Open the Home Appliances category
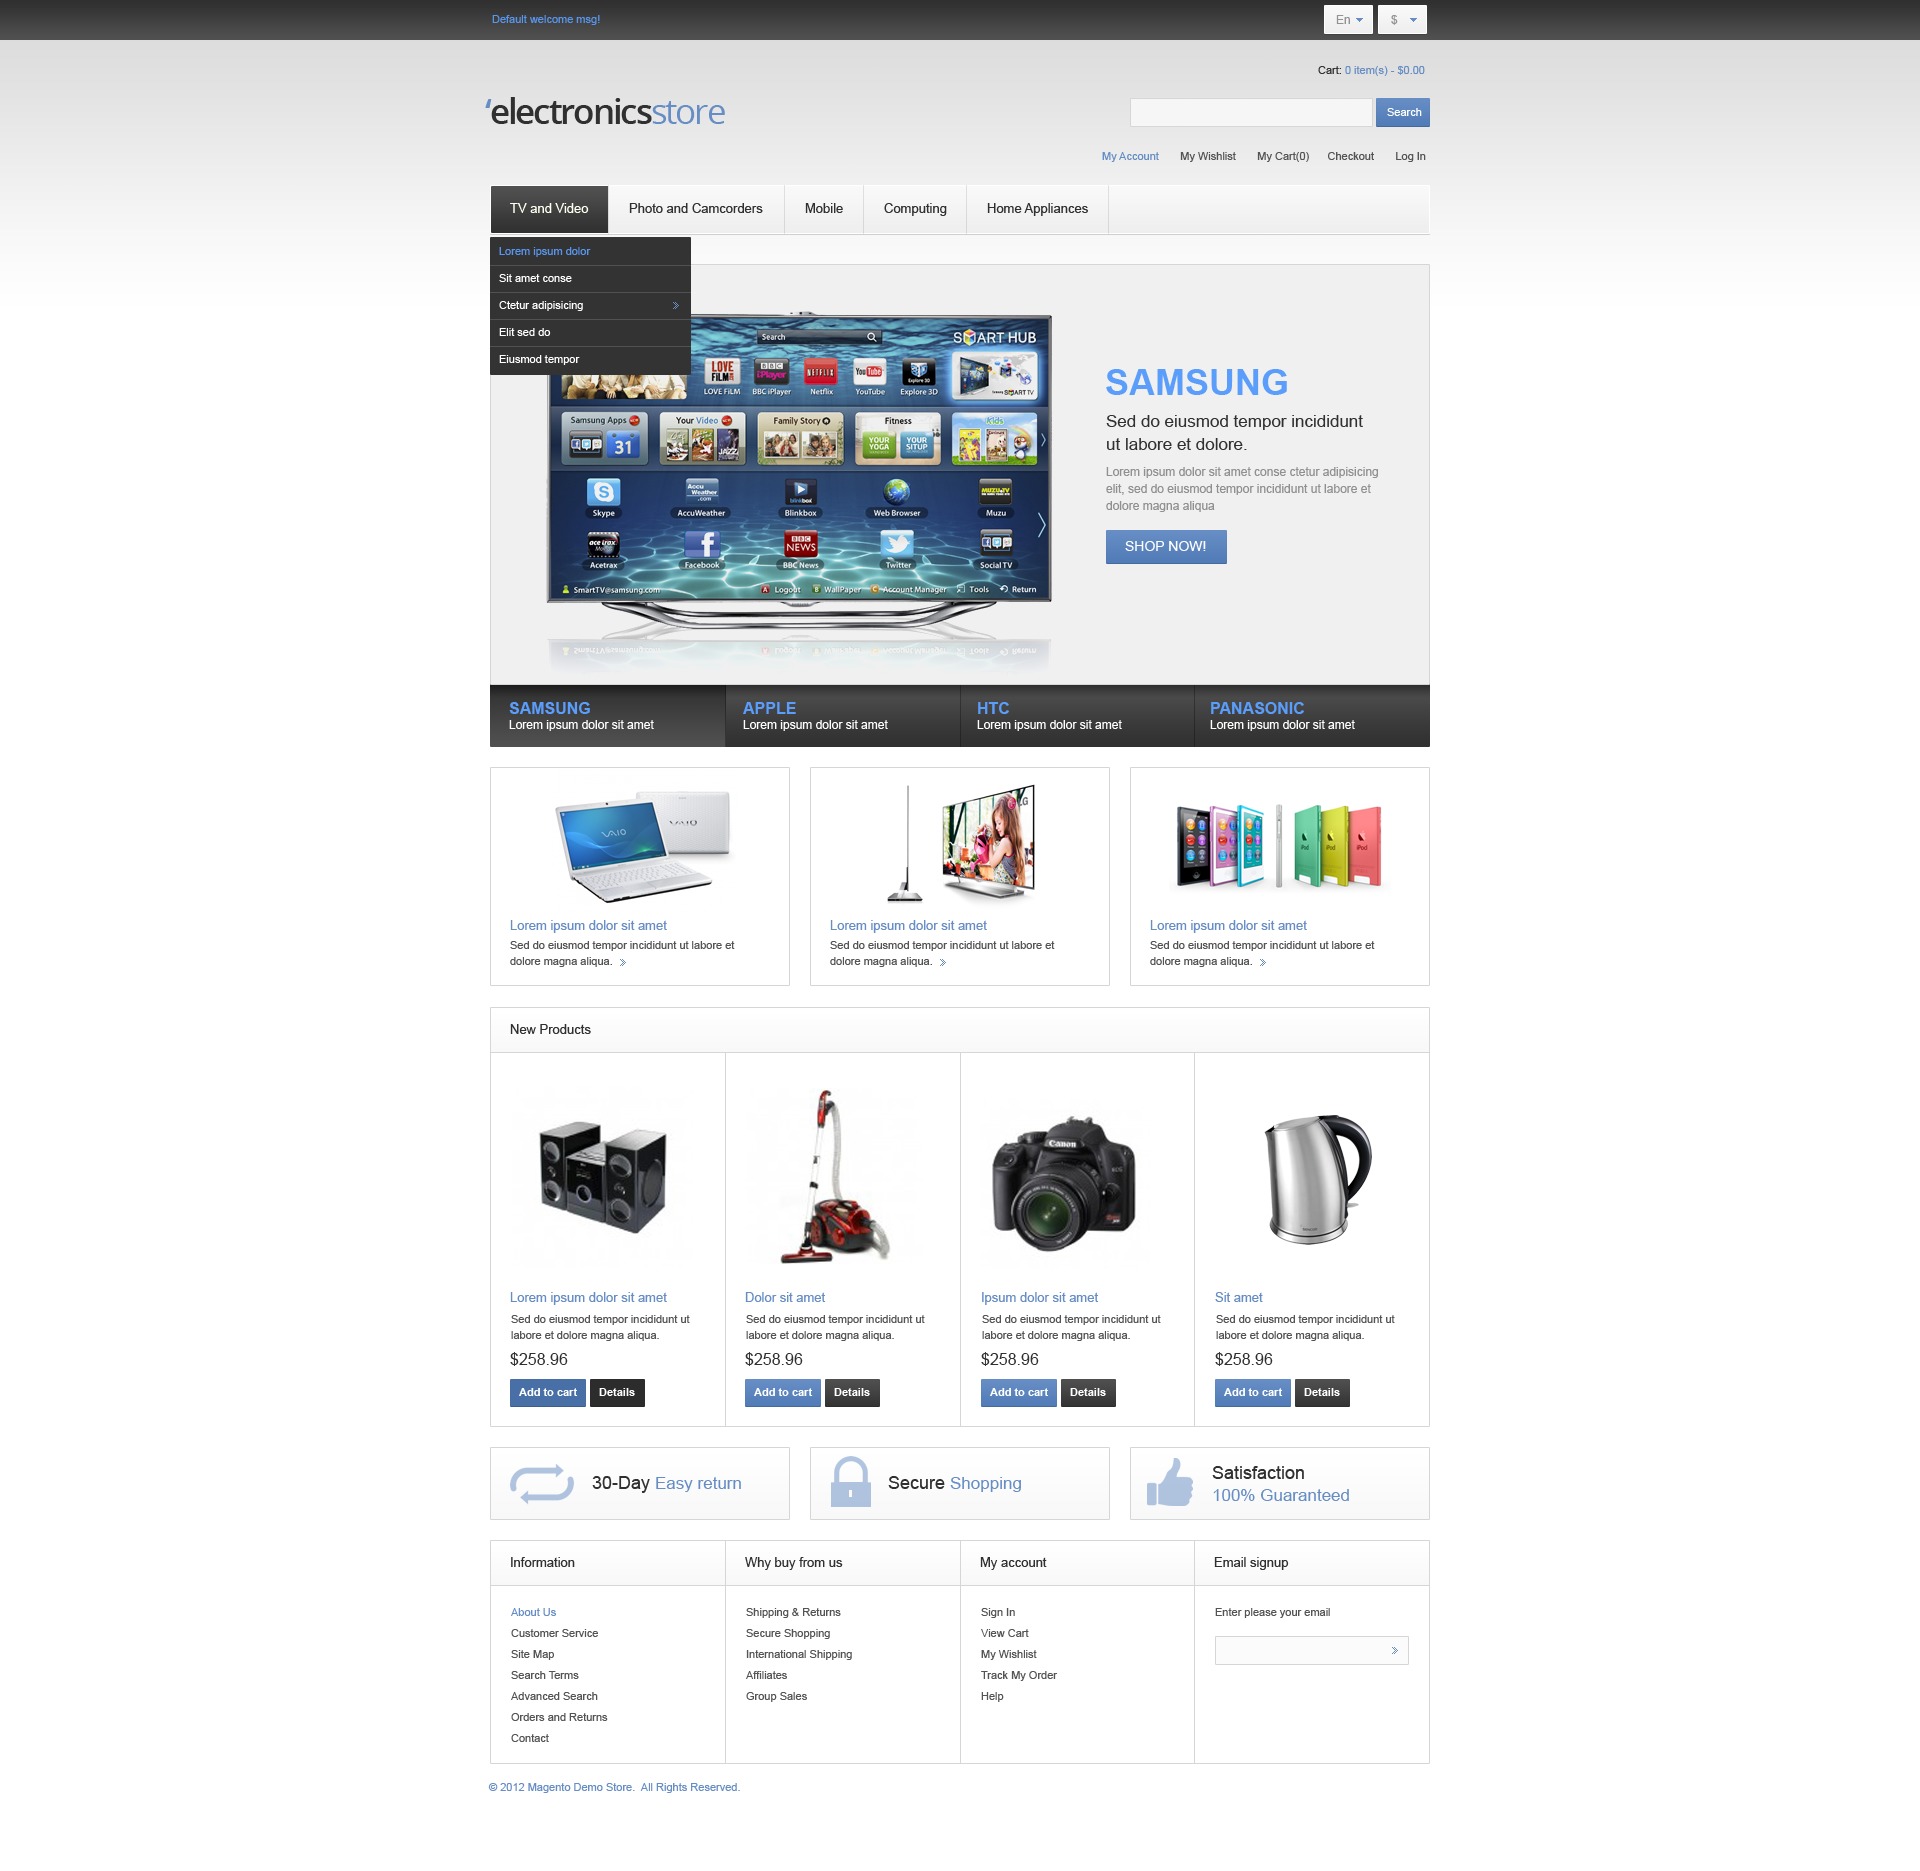This screenshot has height=1871, width=1920. coord(1037,209)
